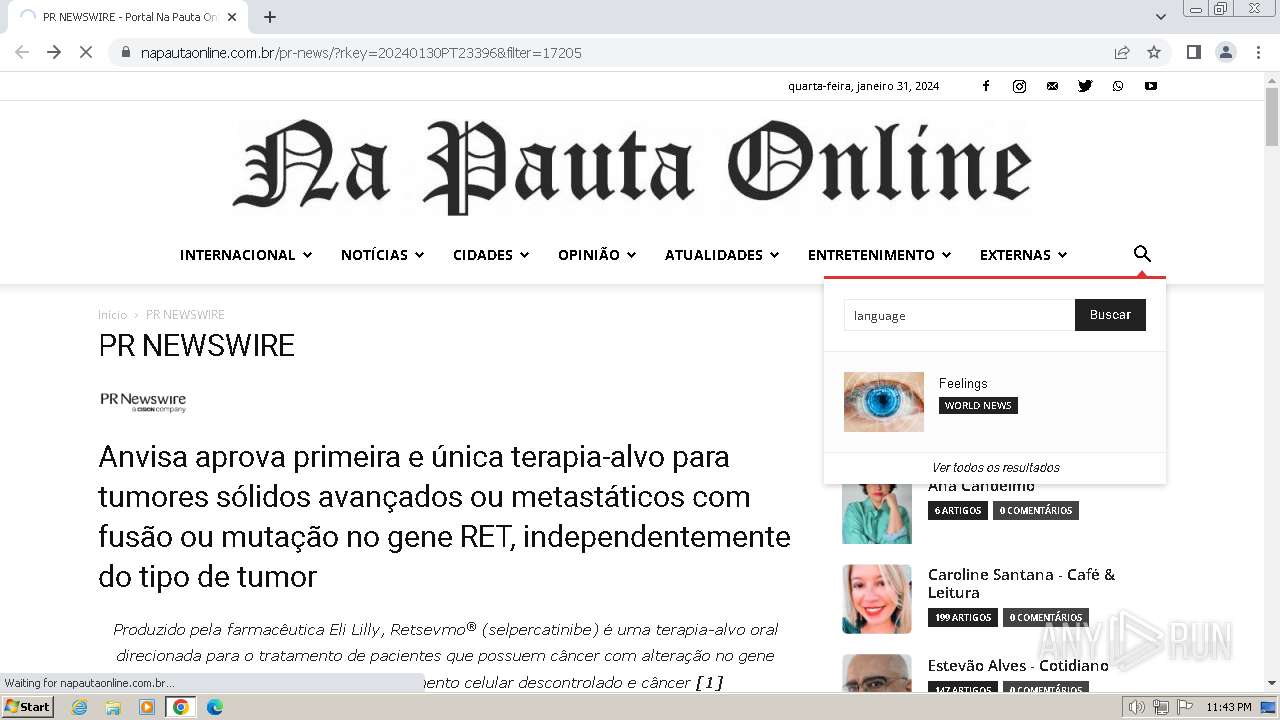Open the YouTube icon in header
Viewport: 1280px width, 720px height.
1151,86
